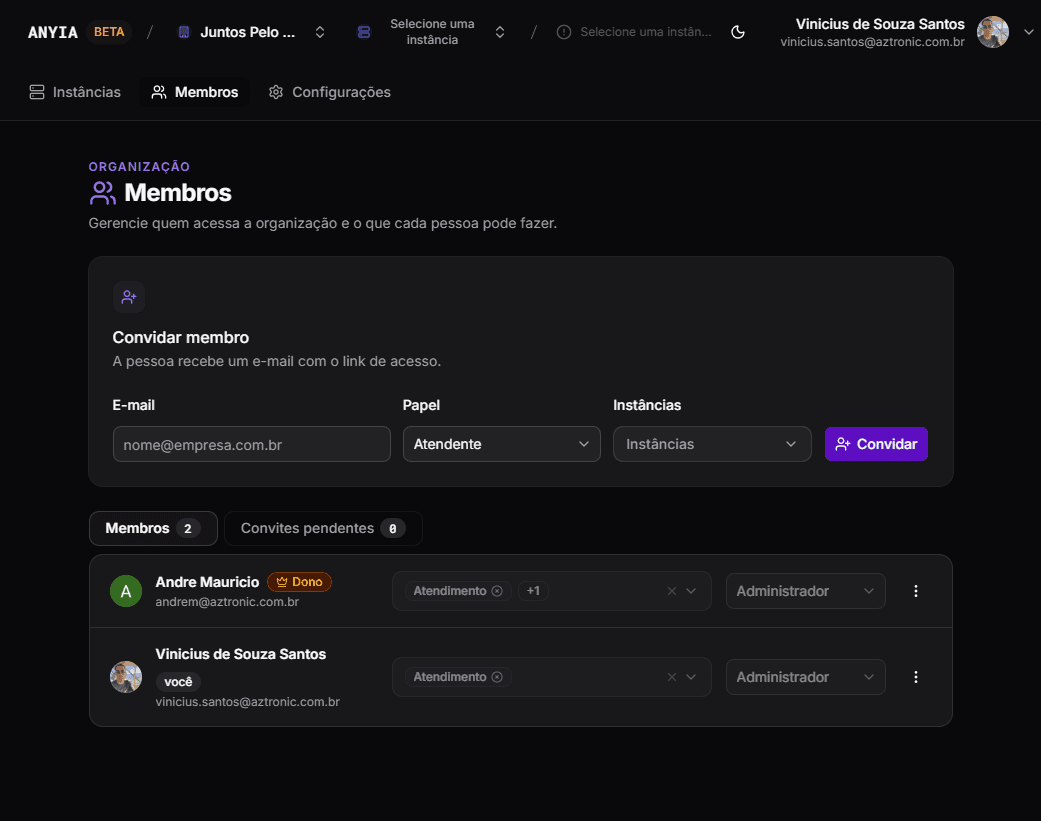Click Vinicius de Souza Santos's avatar in list

[126, 677]
